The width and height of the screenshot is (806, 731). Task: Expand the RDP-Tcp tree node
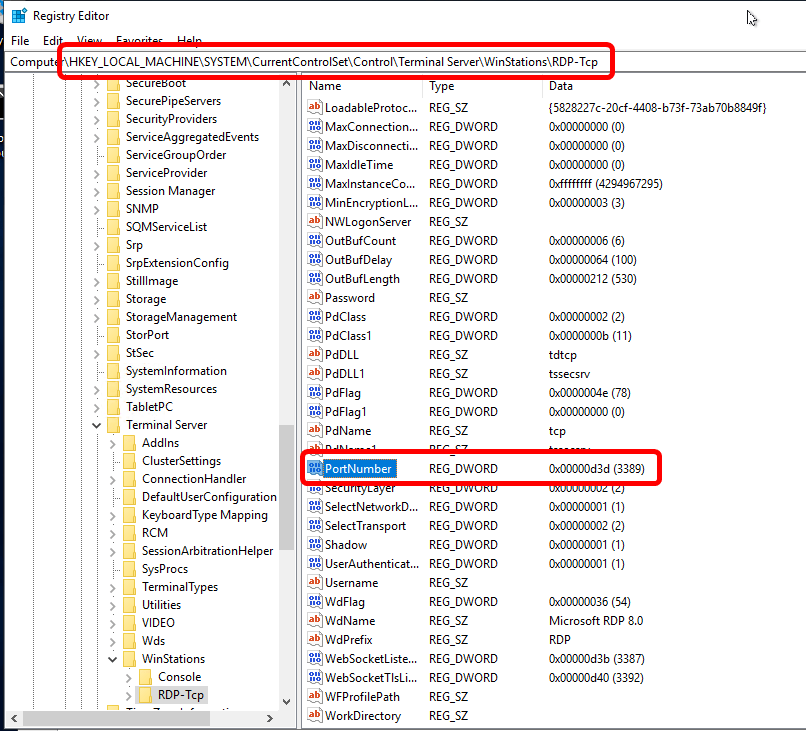point(129,696)
